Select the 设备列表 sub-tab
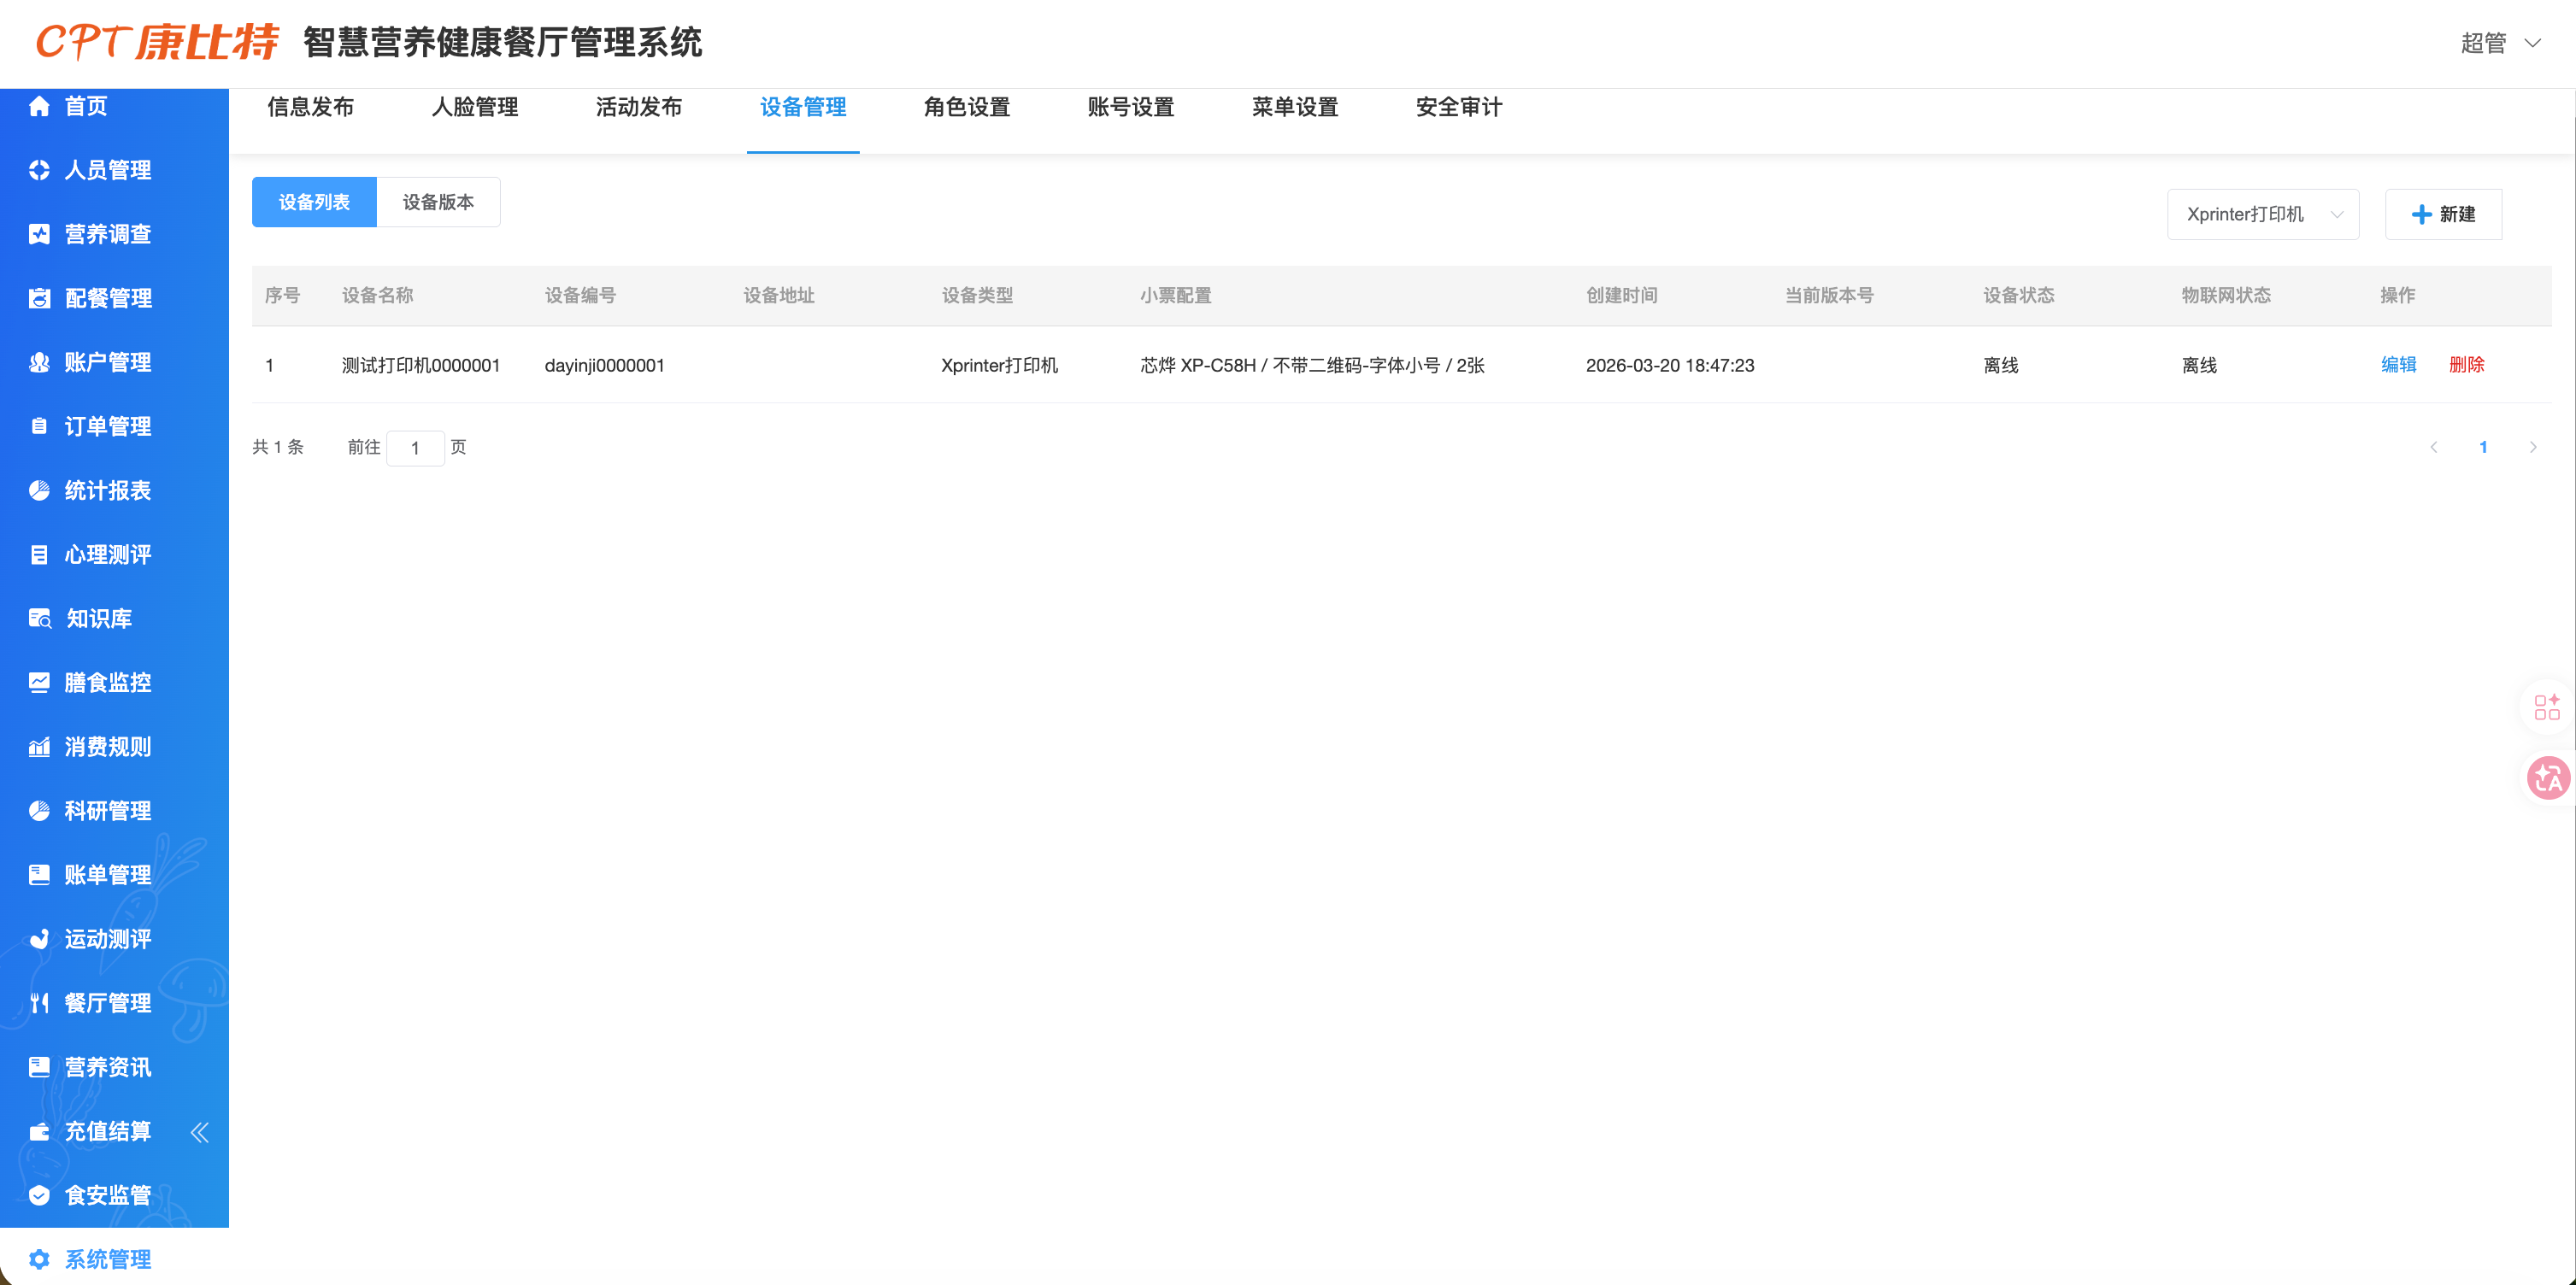The height and width of the screenshot is (1285, 2576). (314, 202)
